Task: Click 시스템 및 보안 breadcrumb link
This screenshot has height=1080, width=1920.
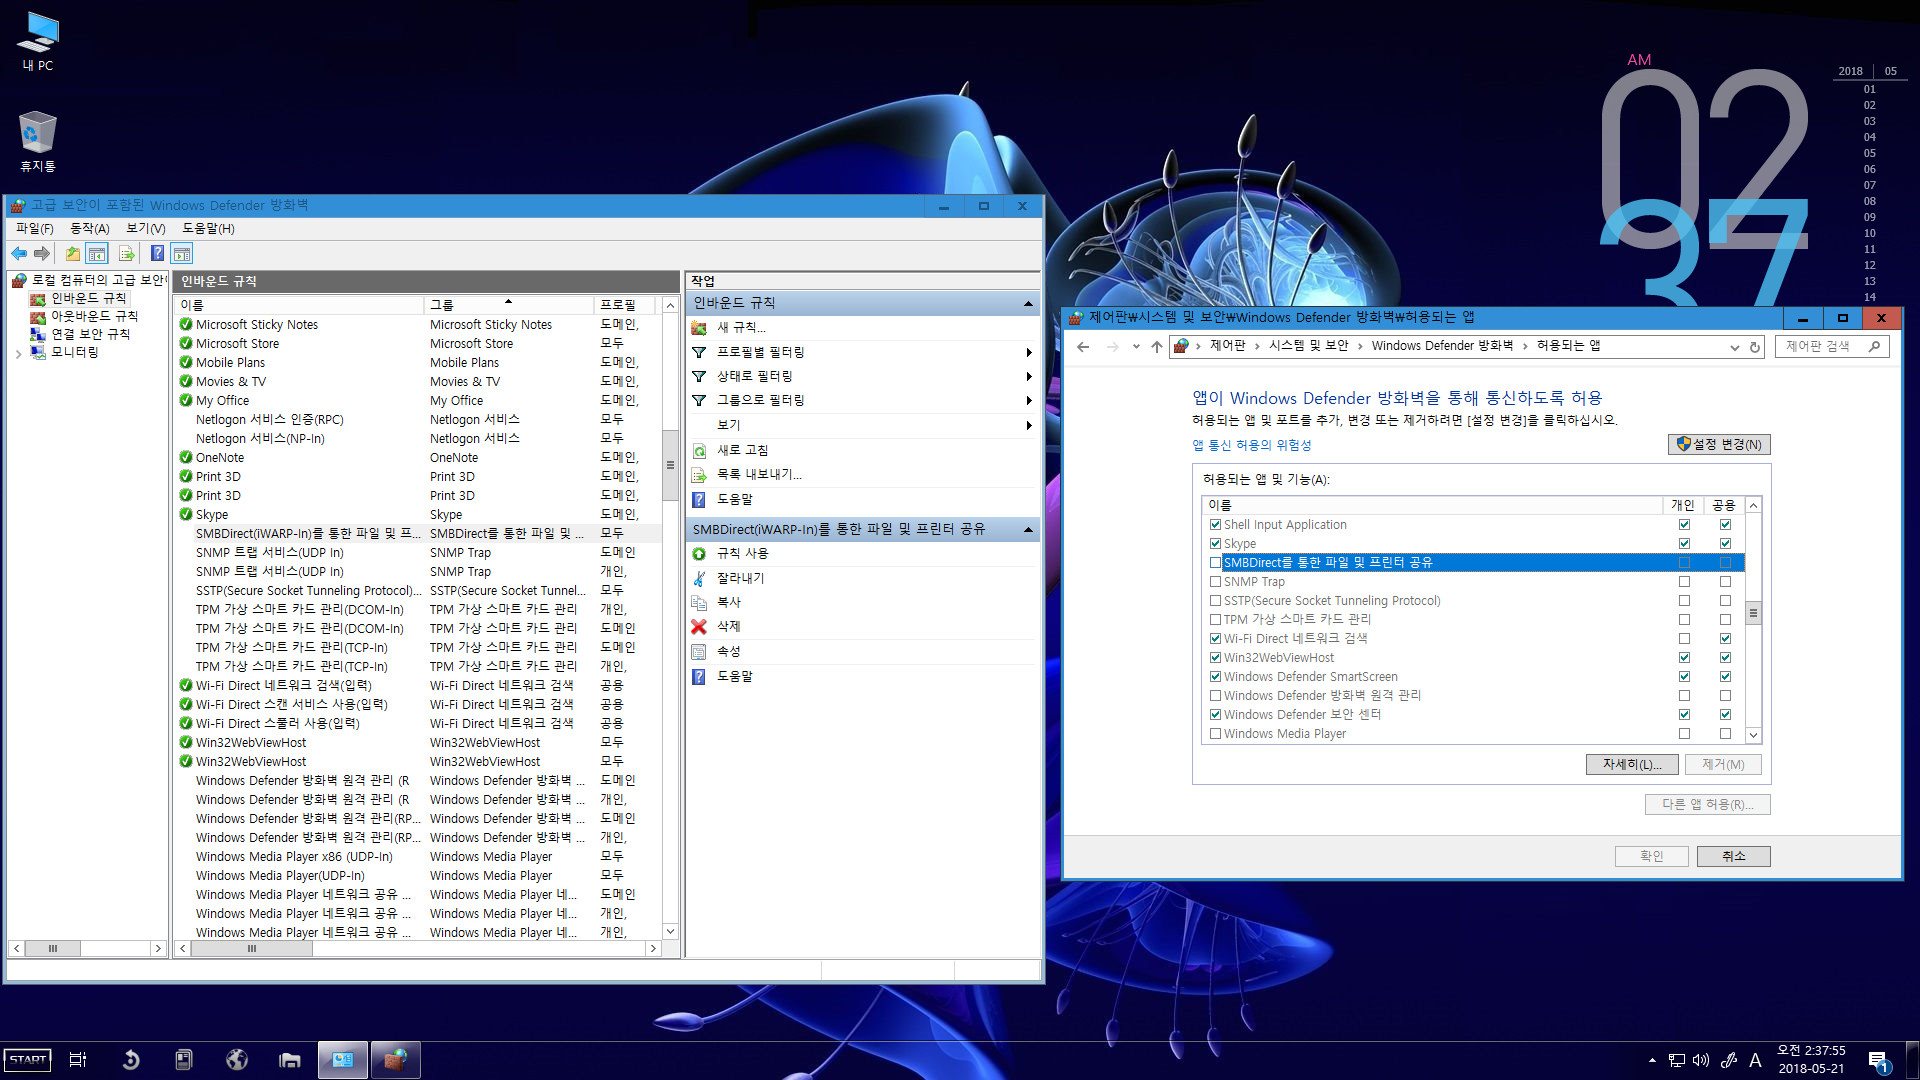Action: 1308,346
